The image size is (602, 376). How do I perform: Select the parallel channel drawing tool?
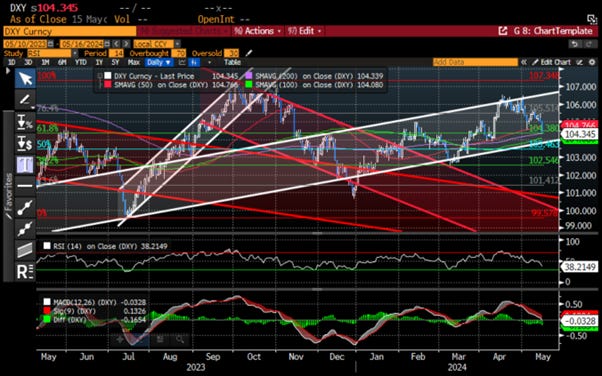(x=25, y=250)
